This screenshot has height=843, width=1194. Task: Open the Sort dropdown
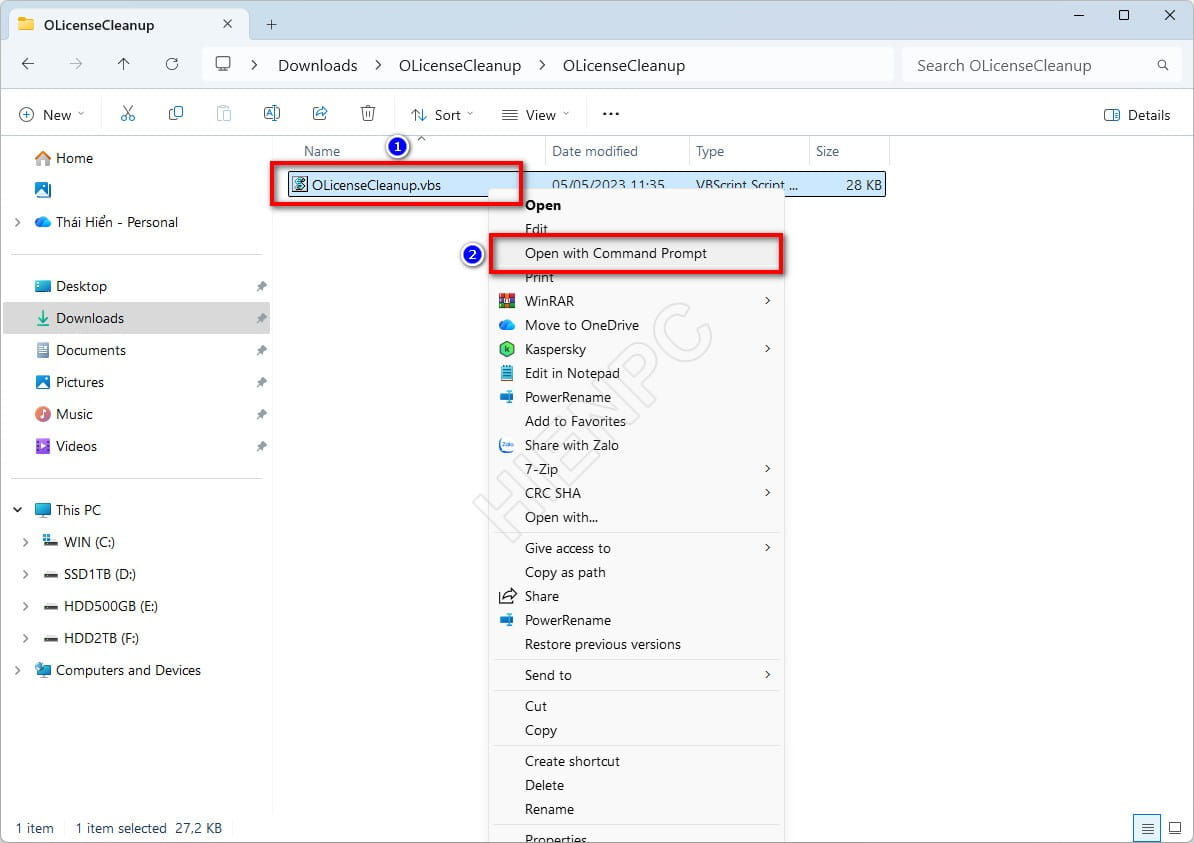click(442, 115)
